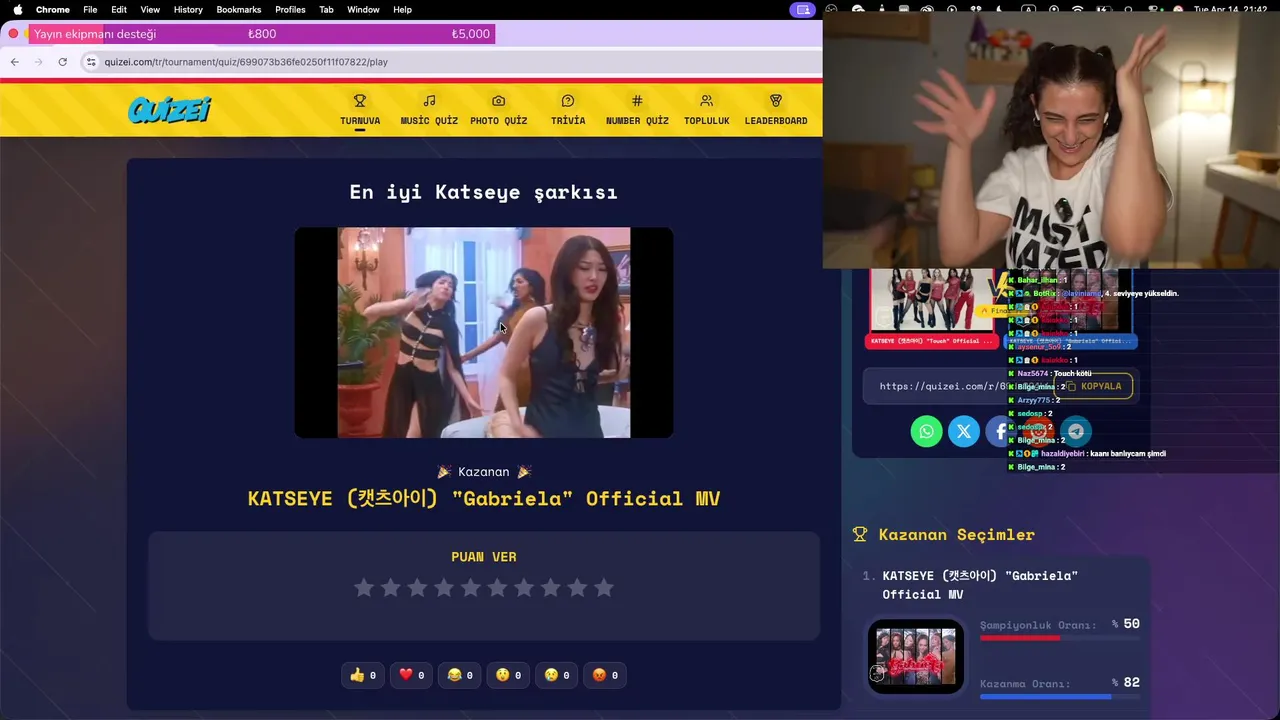Click chat message "Touch kötü"
Image resolution: width=1280 pixels, height=720 pixels.
[x=1073, y=374]
